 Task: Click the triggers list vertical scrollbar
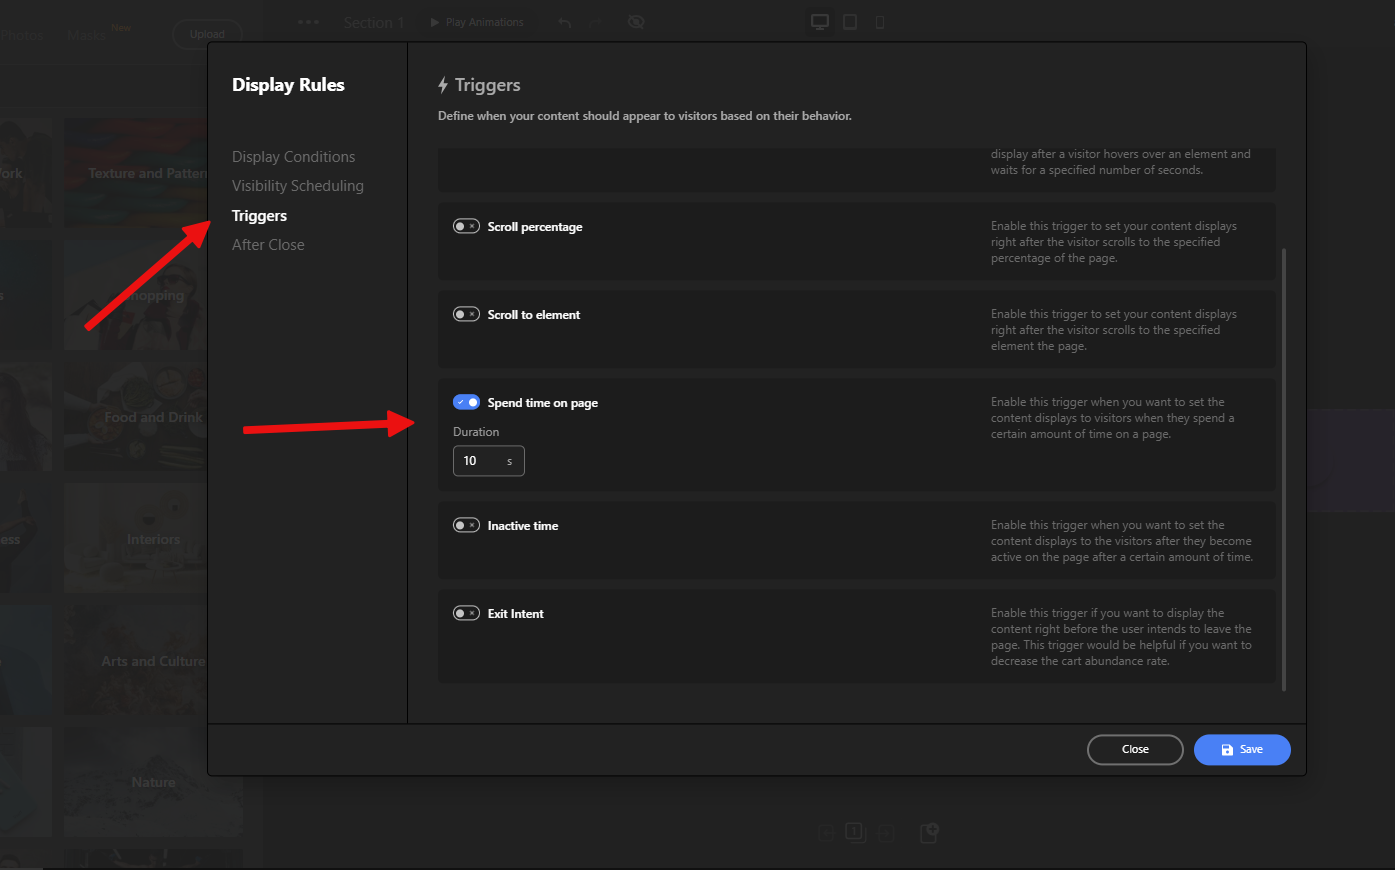(x=1283, y=468)
